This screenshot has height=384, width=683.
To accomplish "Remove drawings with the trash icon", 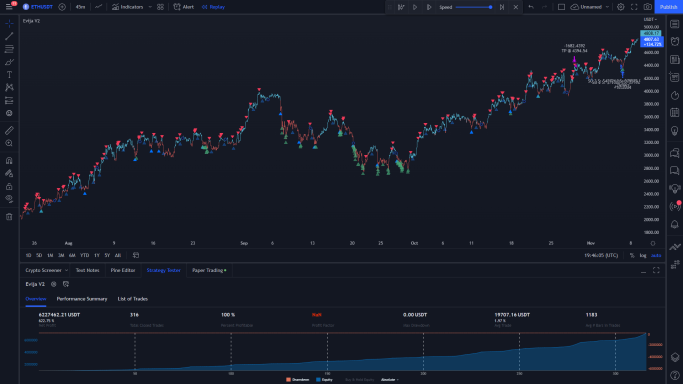I will [x=9, y=217].
